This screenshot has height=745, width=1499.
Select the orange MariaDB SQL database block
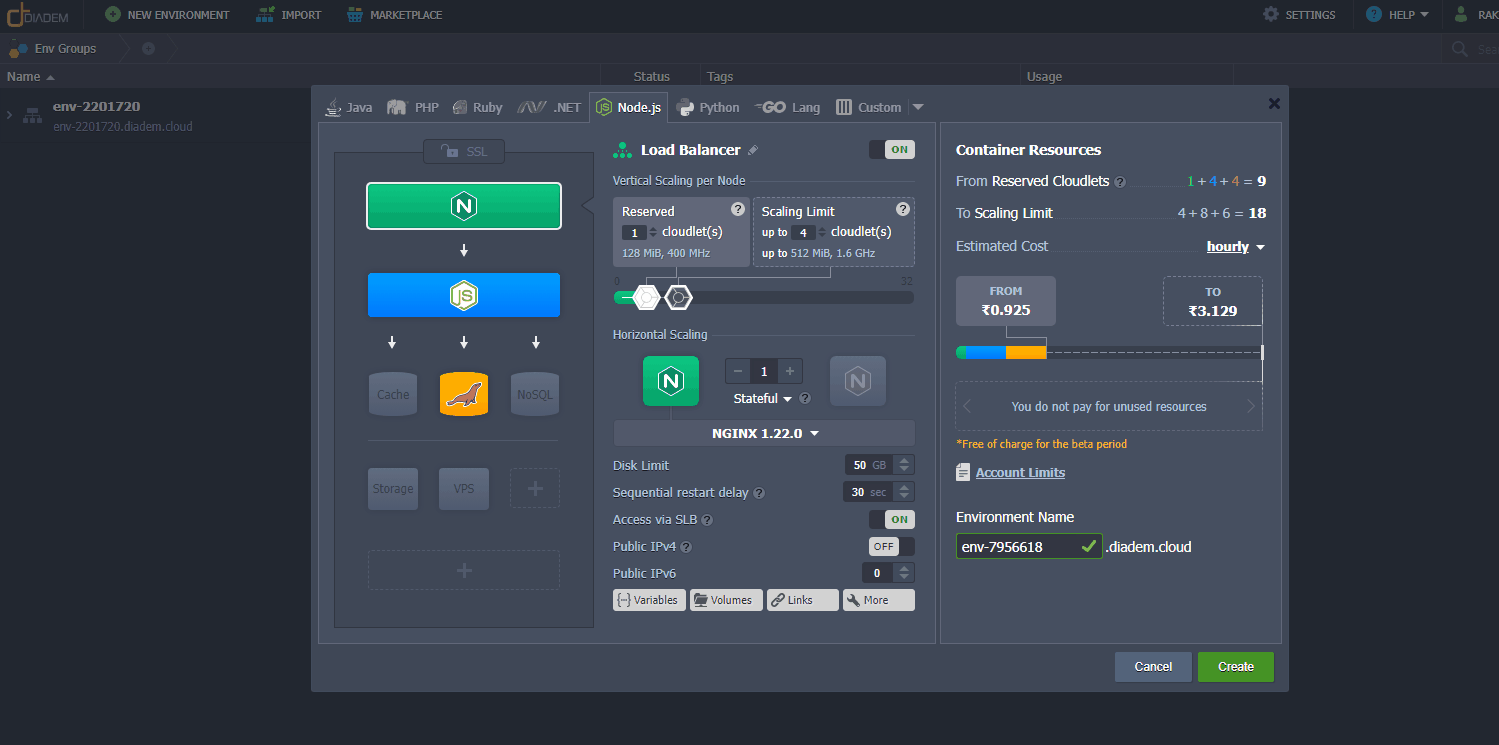pos(464,394)
